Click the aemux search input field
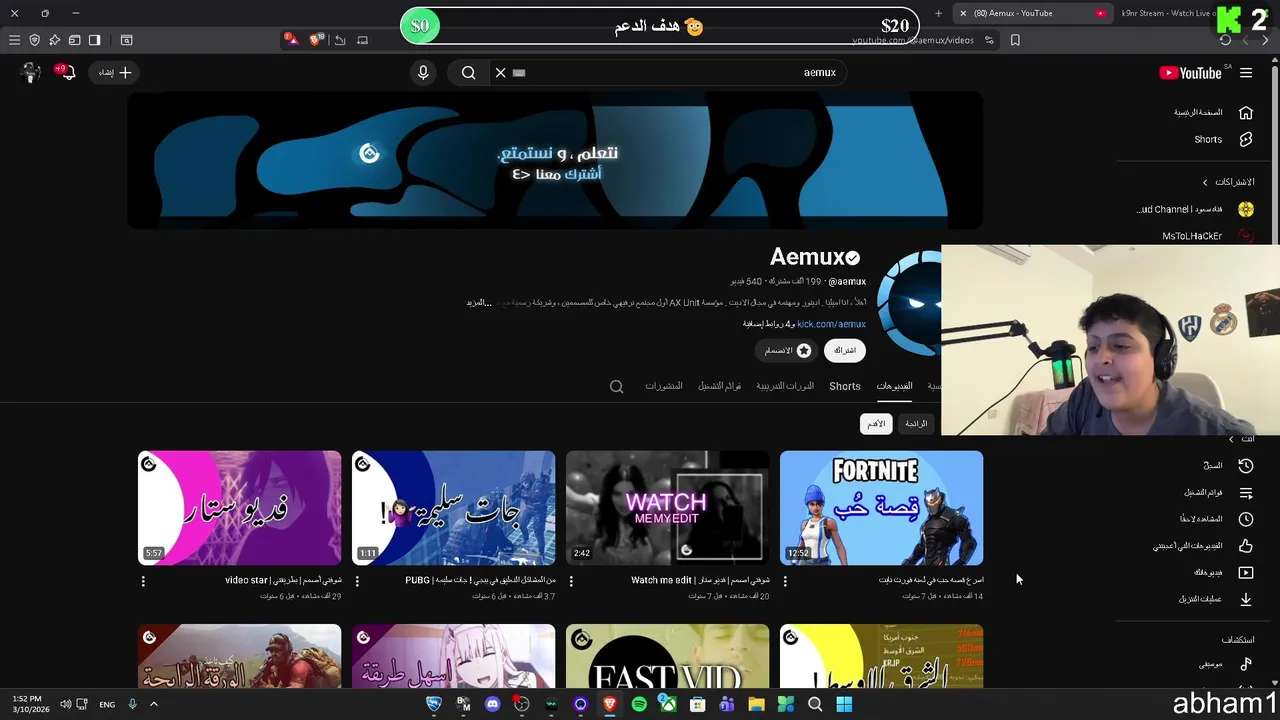 coord(680,72)
